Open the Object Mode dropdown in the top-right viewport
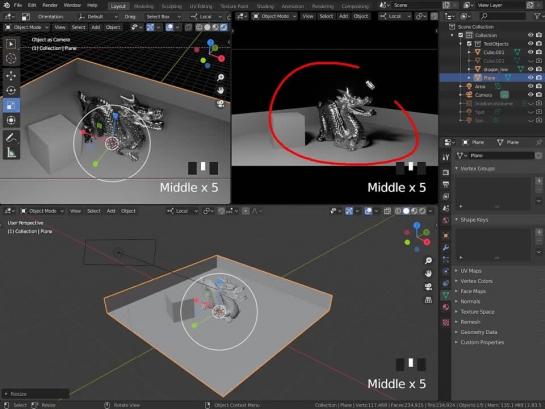Viewport: 545px width, 409px height. point(275,16)
